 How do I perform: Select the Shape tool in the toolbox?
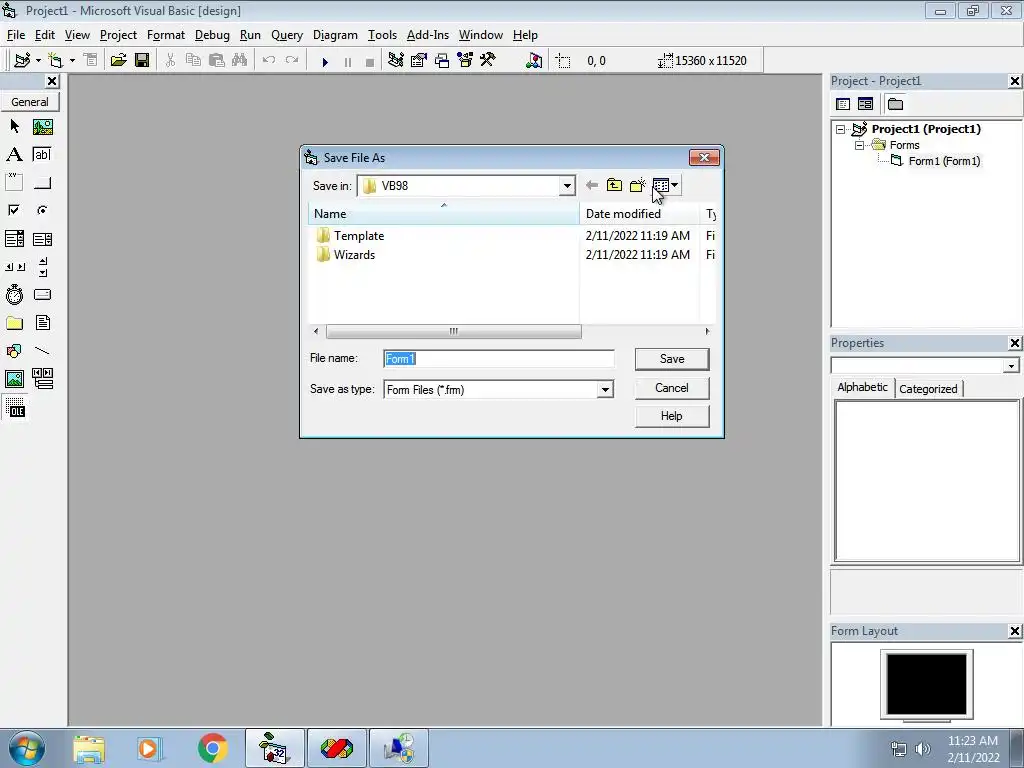point(14,351)
